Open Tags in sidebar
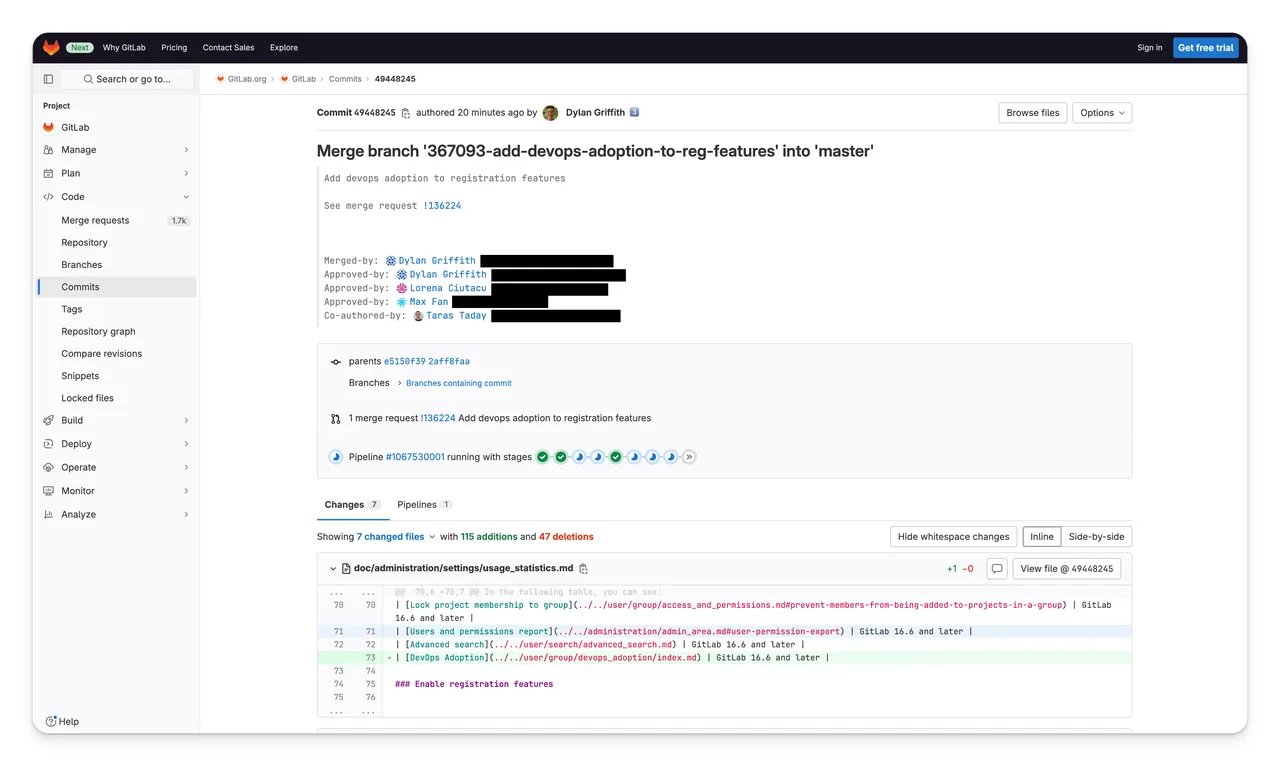Screen dimensions: 1280x766 tap(116, 309)
